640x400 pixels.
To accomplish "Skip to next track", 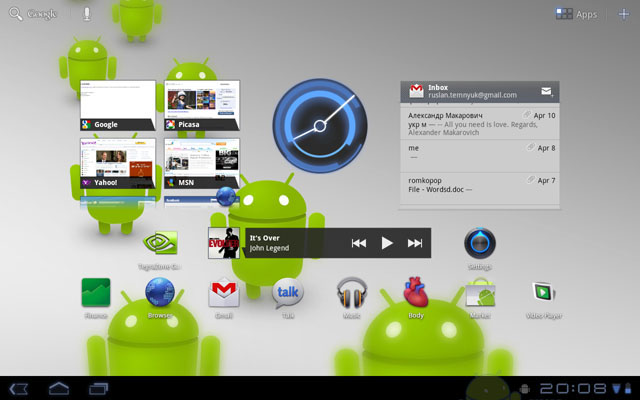I will (415, 243).
